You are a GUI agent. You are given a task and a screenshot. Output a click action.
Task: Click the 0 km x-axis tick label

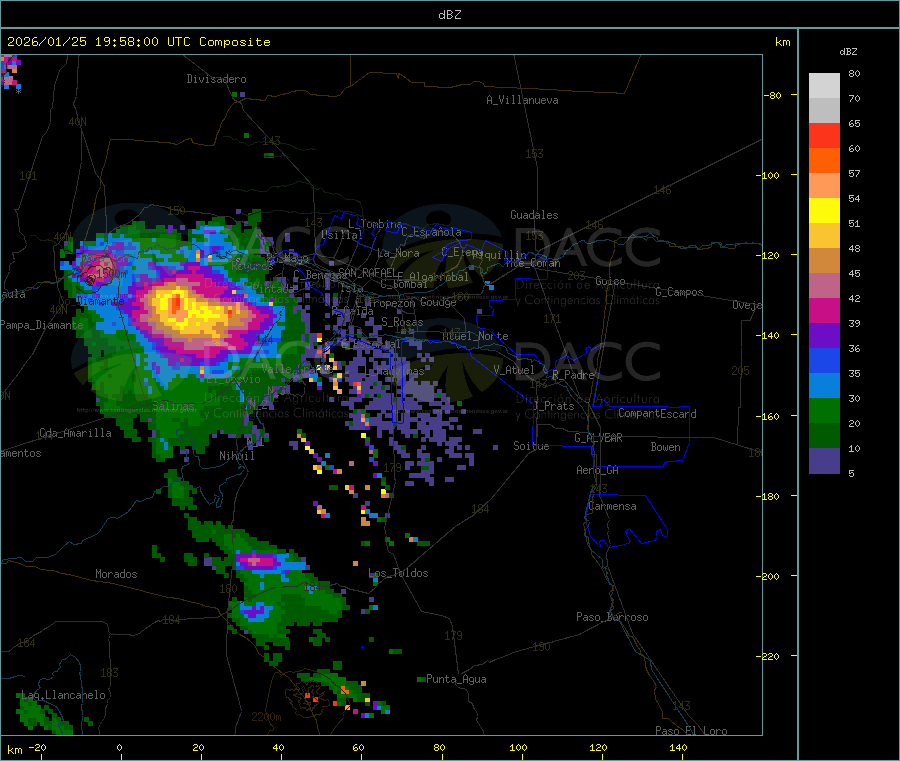pos(119,747)
